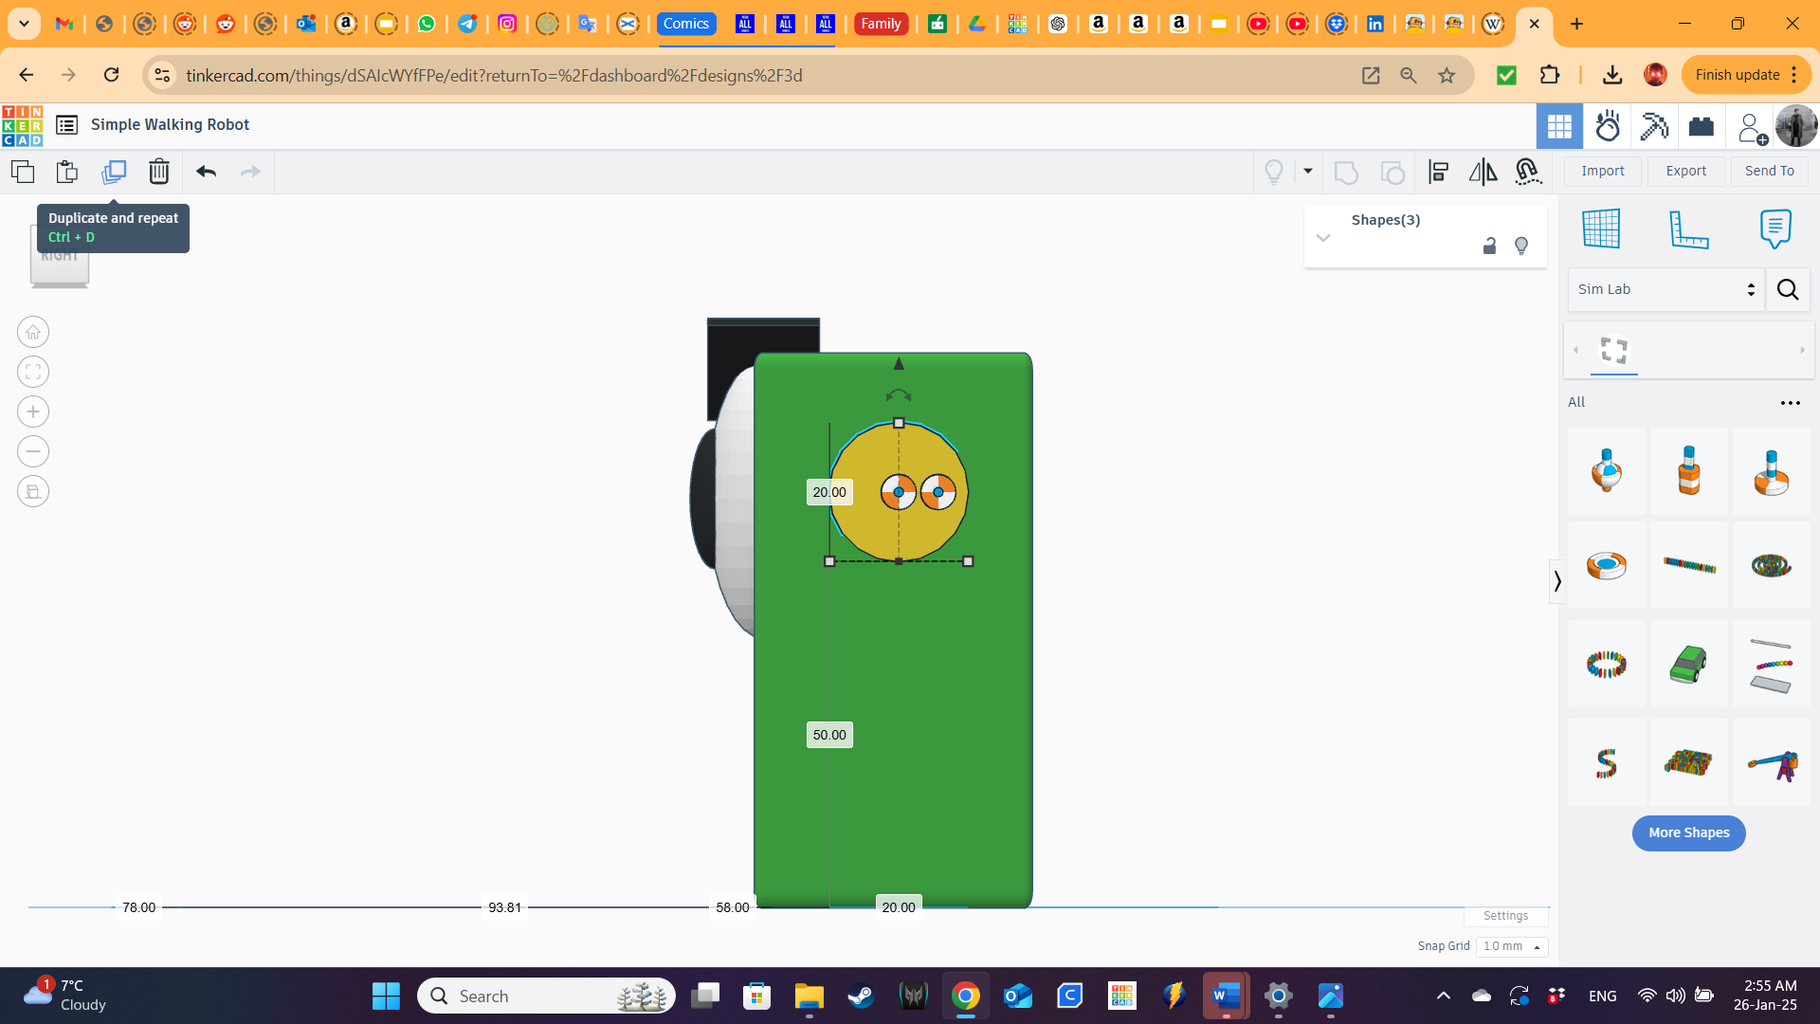This screenshot has width=1820, height=1024.
Task: Click the Group shapes icon
Action: point(1346,172)
